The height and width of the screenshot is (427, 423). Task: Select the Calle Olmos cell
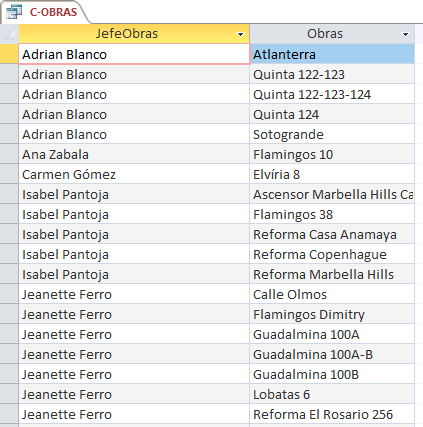[332, 294]
